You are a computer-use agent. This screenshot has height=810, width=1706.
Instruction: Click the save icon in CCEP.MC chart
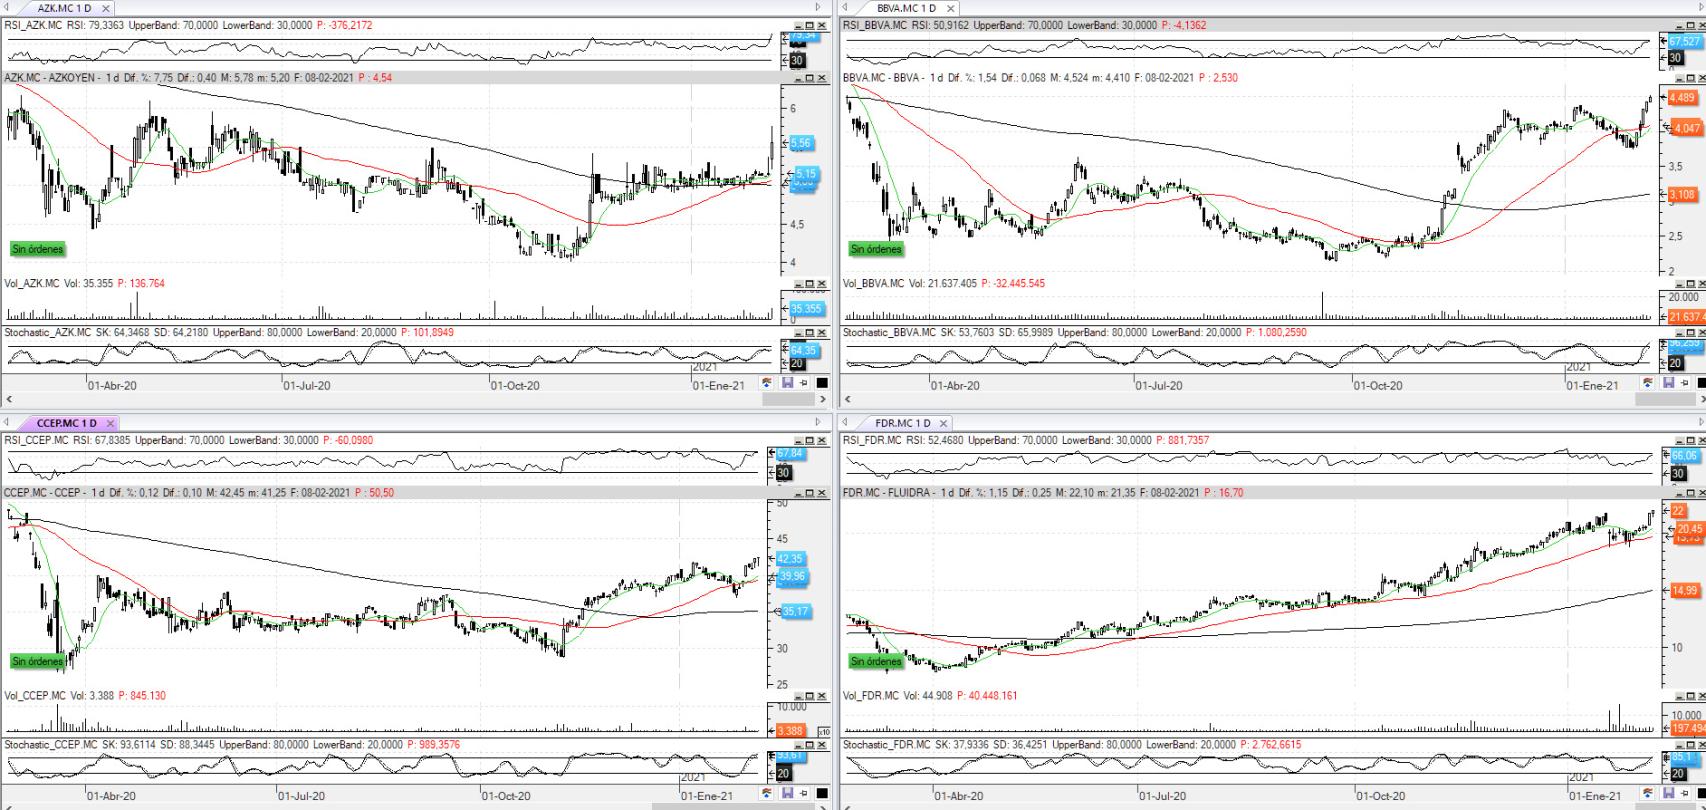(787, 794)
